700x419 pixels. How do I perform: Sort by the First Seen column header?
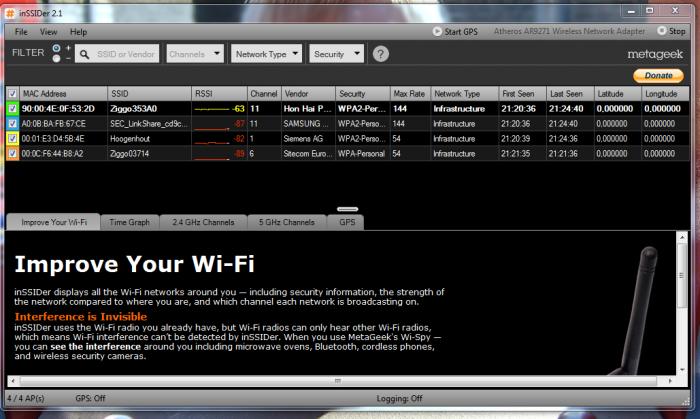pos(522,94)
